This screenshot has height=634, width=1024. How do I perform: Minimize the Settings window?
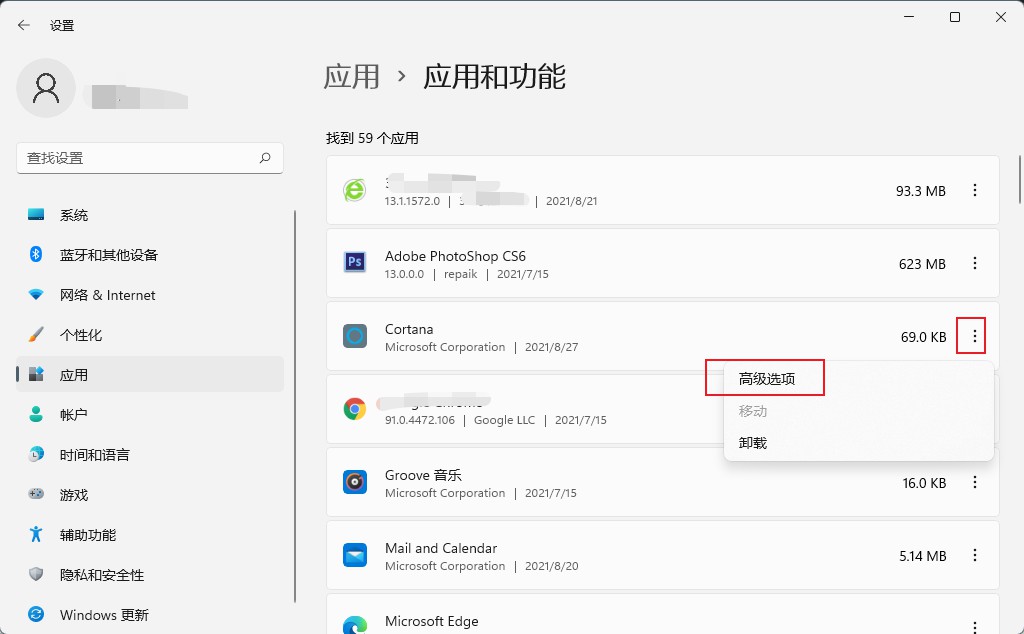(x=909, y=17)
